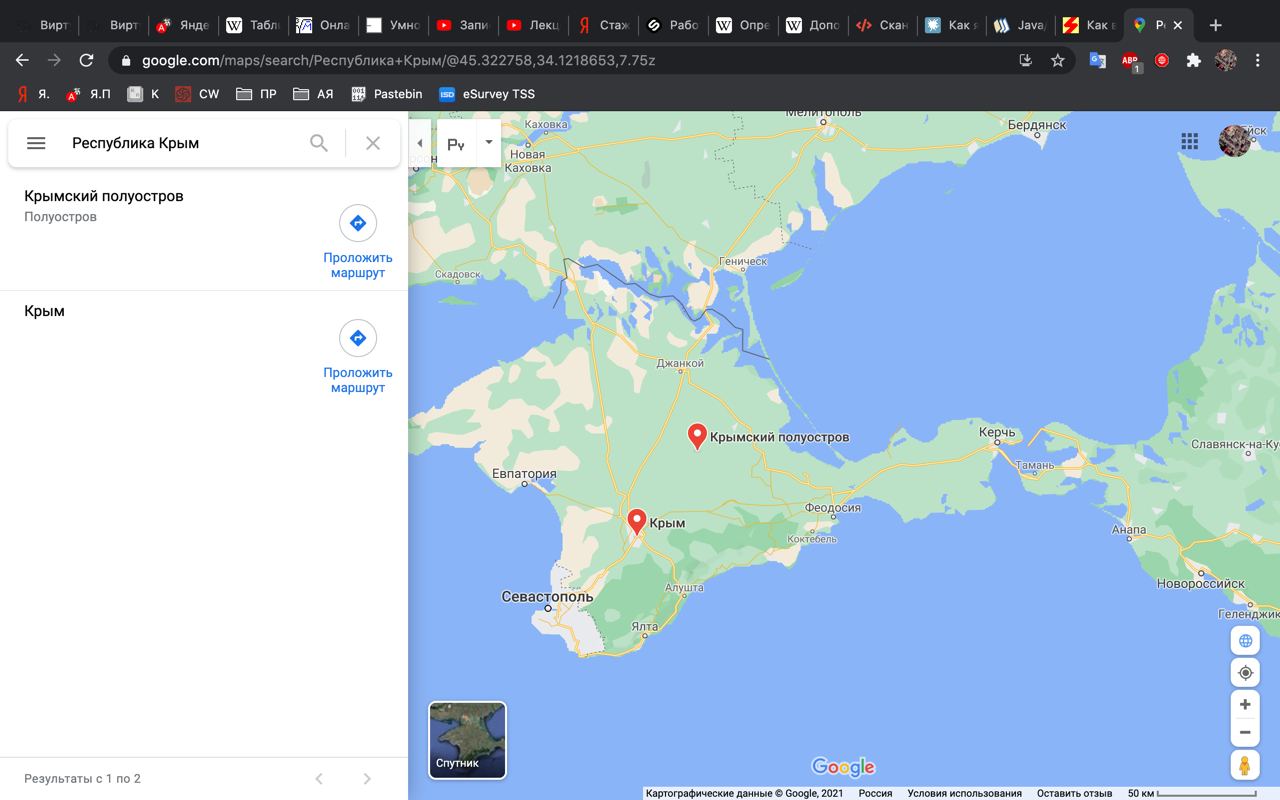Switch to the Янде browser tab
The image size is (1280, 800).
pos(184,25)
